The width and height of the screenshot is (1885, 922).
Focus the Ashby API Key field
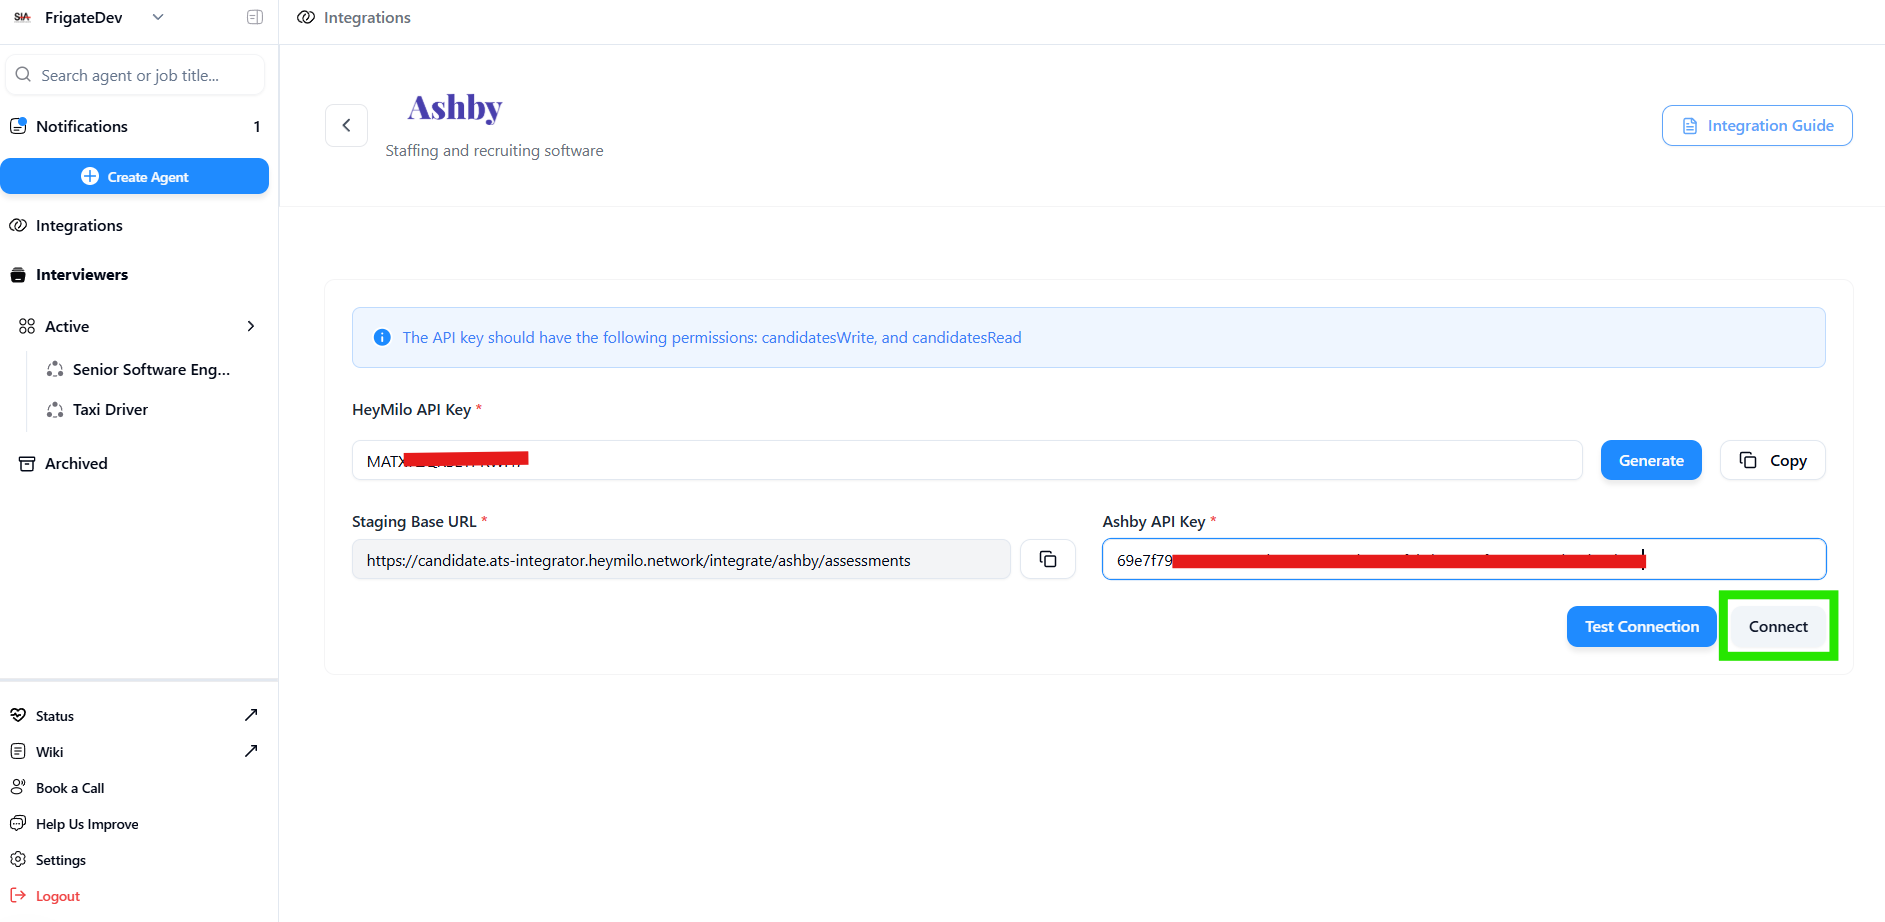pos(1462,560)
